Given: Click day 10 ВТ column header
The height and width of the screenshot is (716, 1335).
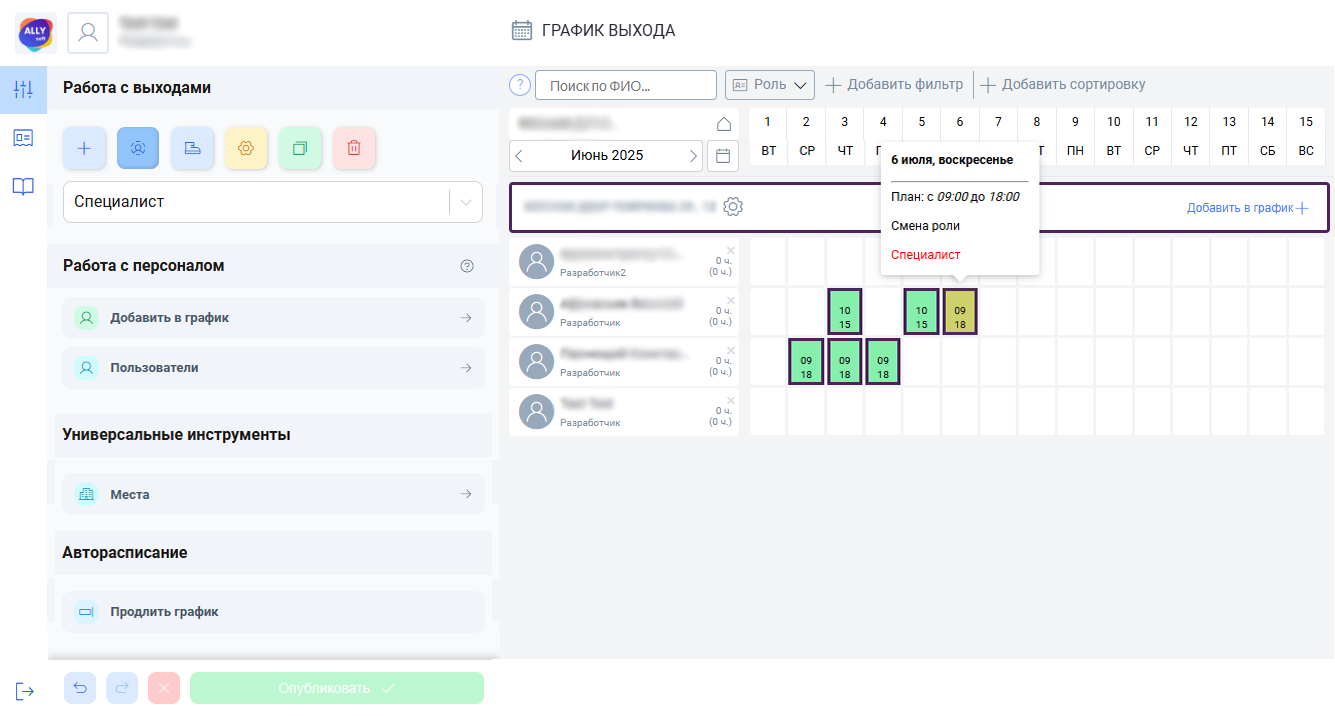Looking at the screenshot, I should tap(1114, 136).
